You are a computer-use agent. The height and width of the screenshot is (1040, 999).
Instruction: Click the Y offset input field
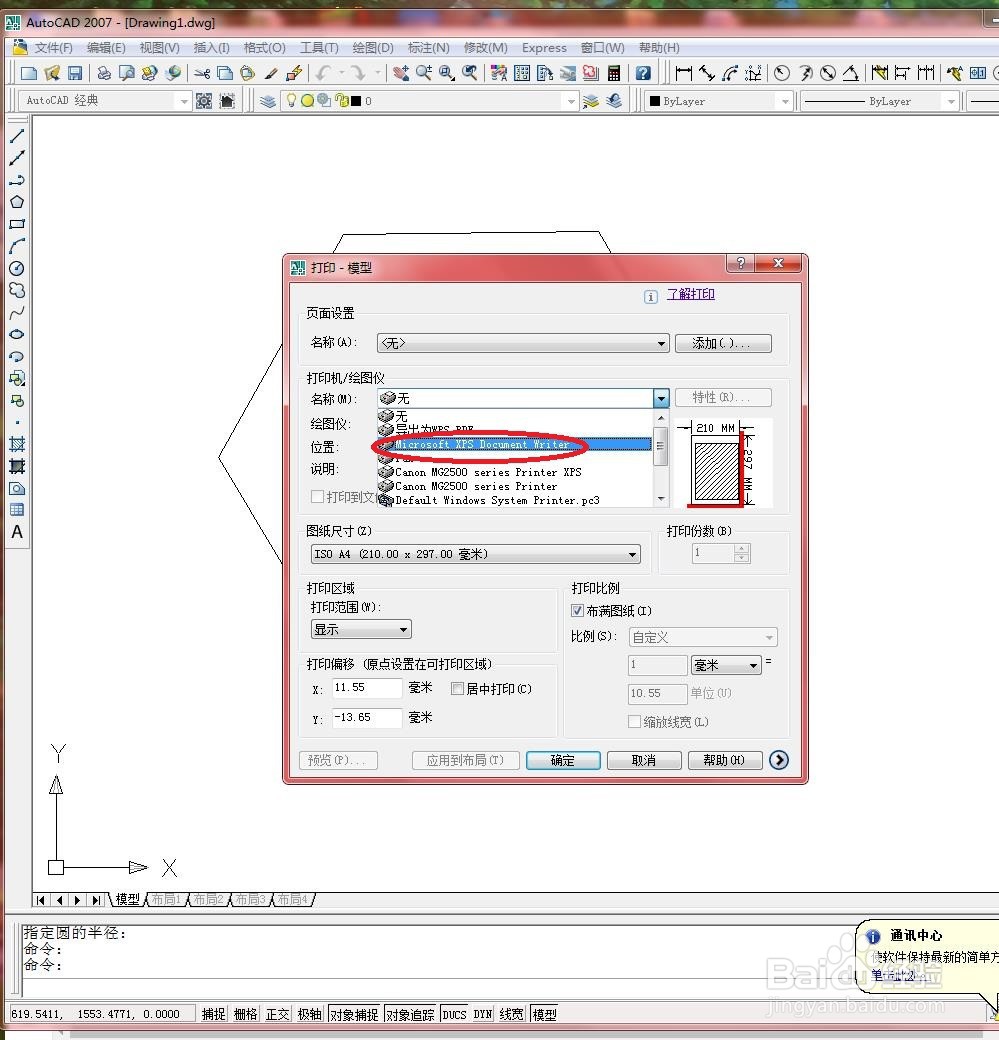(x=367, y=718)
